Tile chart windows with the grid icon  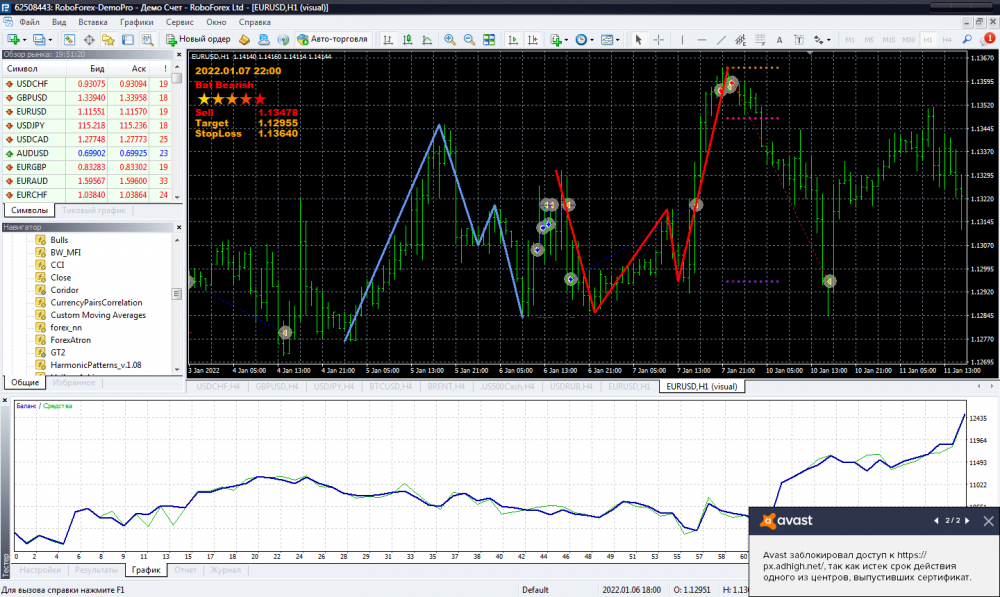(x=489, y=40)
